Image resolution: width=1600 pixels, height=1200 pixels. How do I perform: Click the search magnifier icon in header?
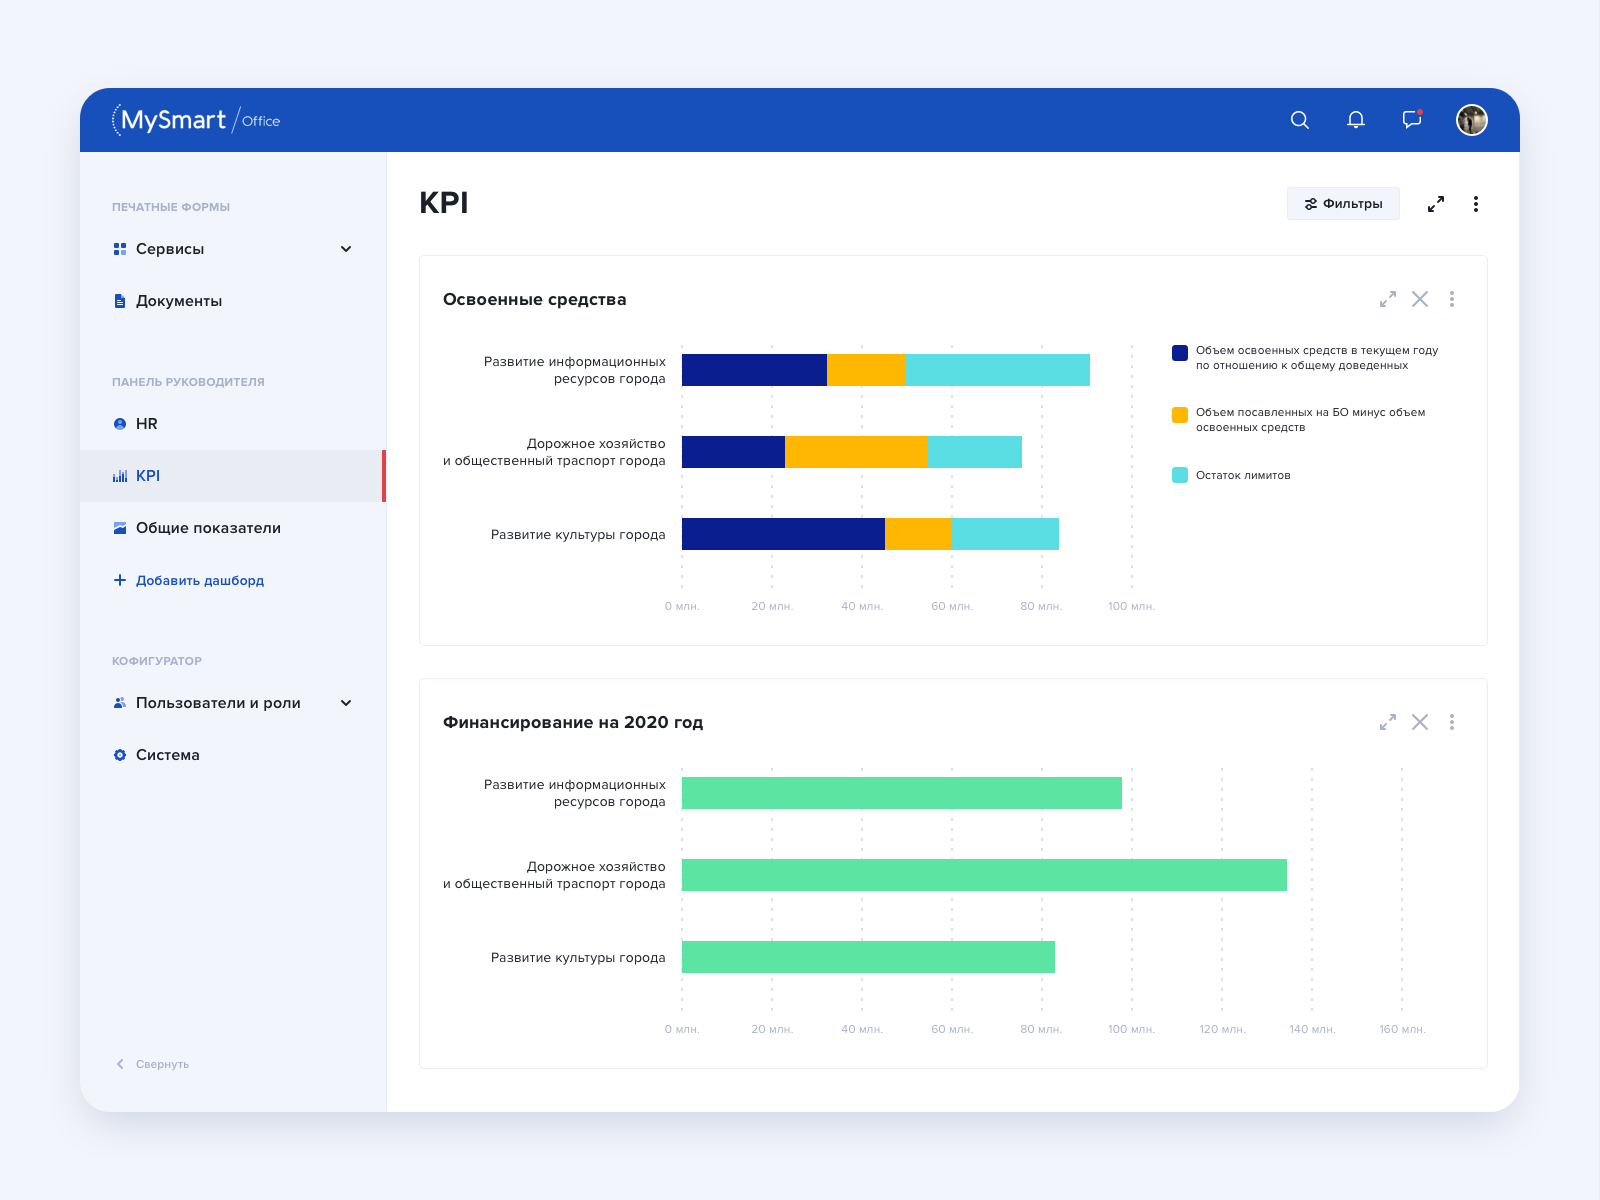1300,120
